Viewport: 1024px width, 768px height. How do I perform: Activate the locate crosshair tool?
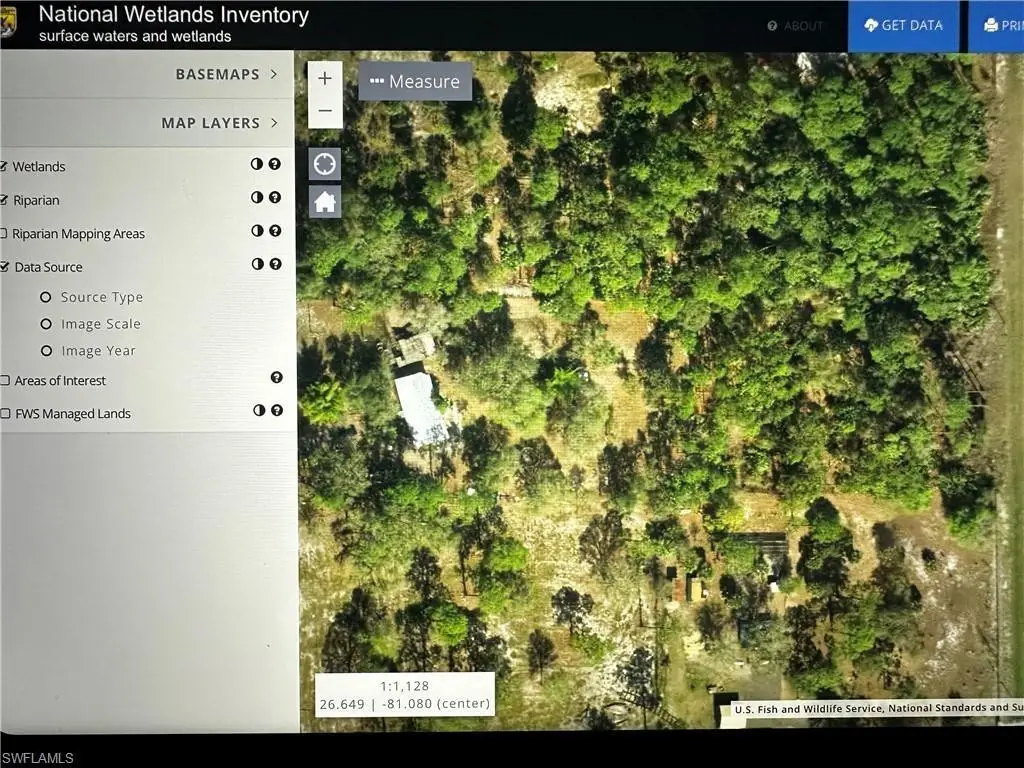[324, 162]
